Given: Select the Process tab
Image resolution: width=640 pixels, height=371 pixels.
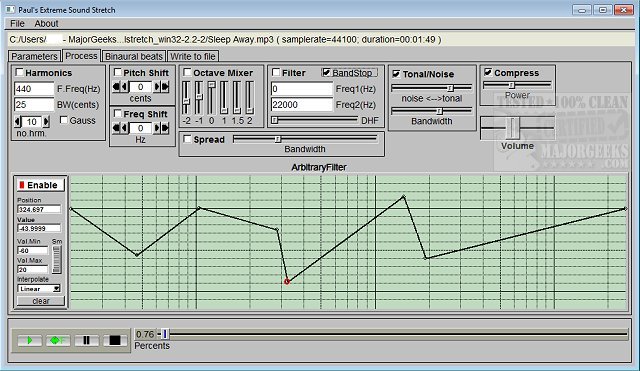Looking at the screenshot, I should (81, 56).
